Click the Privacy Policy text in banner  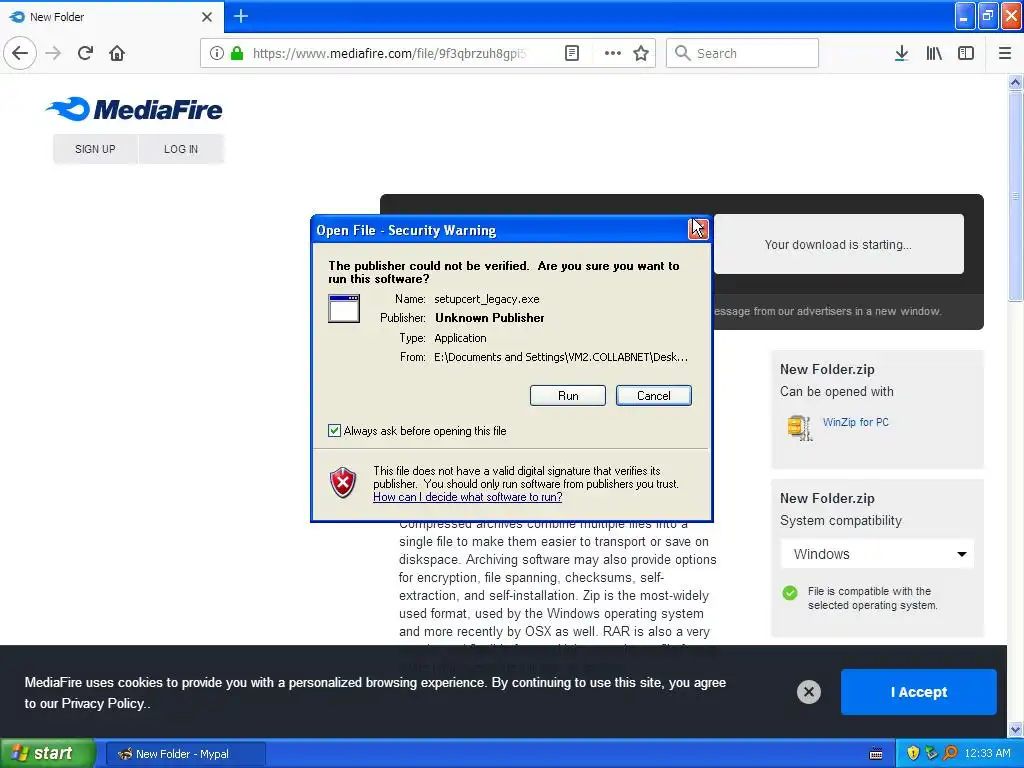102,703
